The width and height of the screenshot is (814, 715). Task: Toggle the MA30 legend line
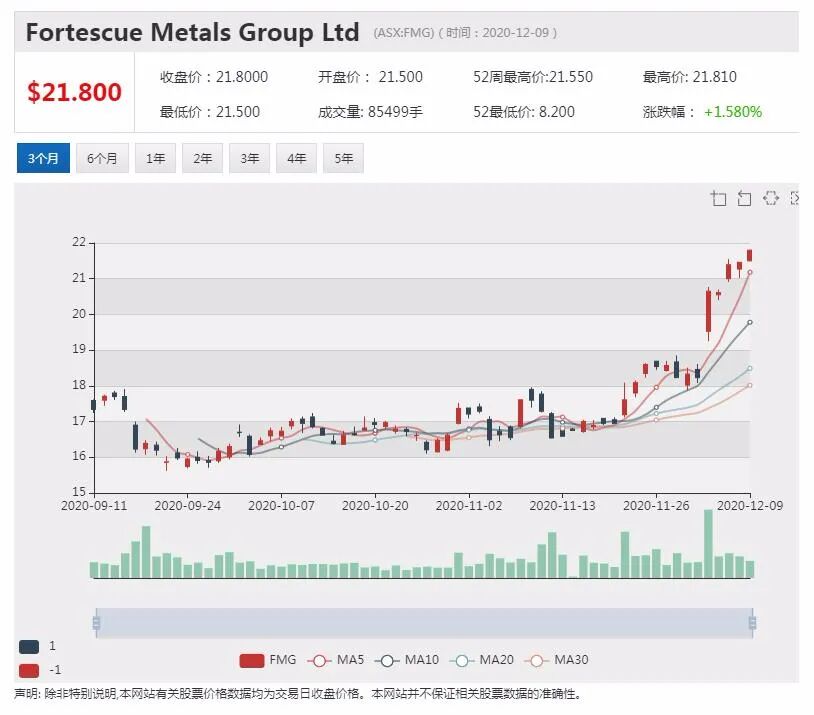tap(556, 660)
